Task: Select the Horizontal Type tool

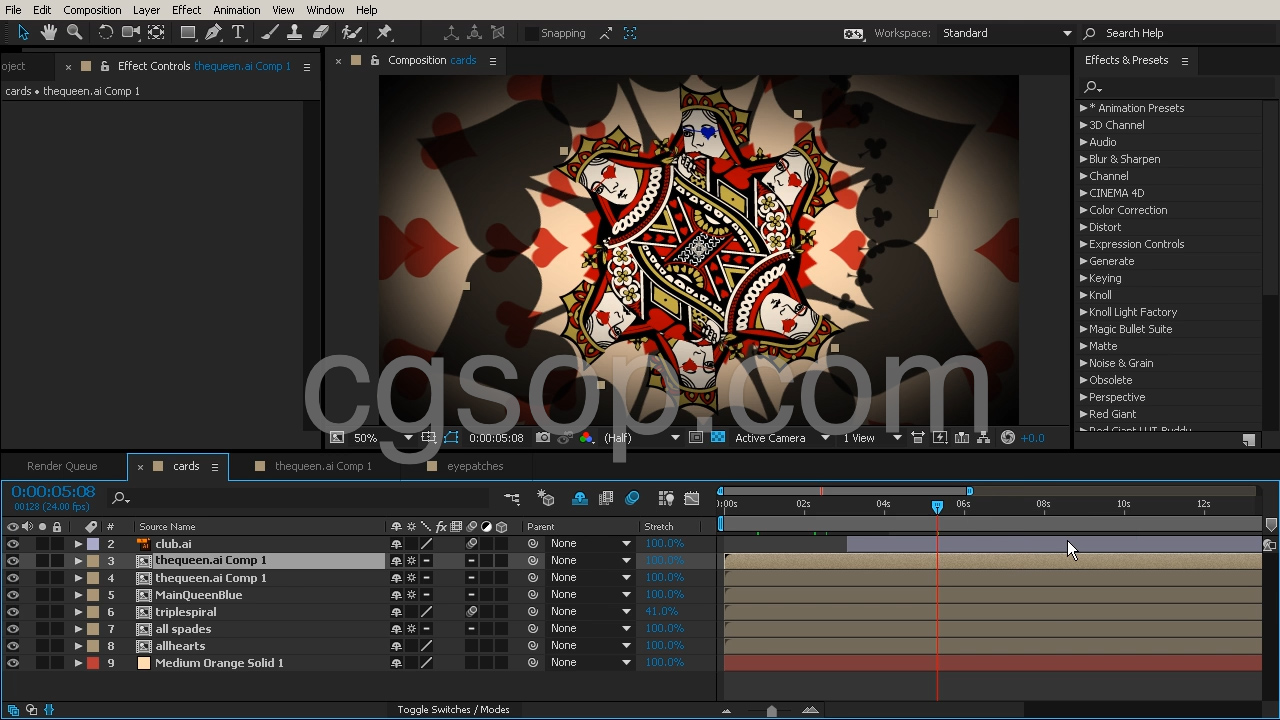Action: 238,33
